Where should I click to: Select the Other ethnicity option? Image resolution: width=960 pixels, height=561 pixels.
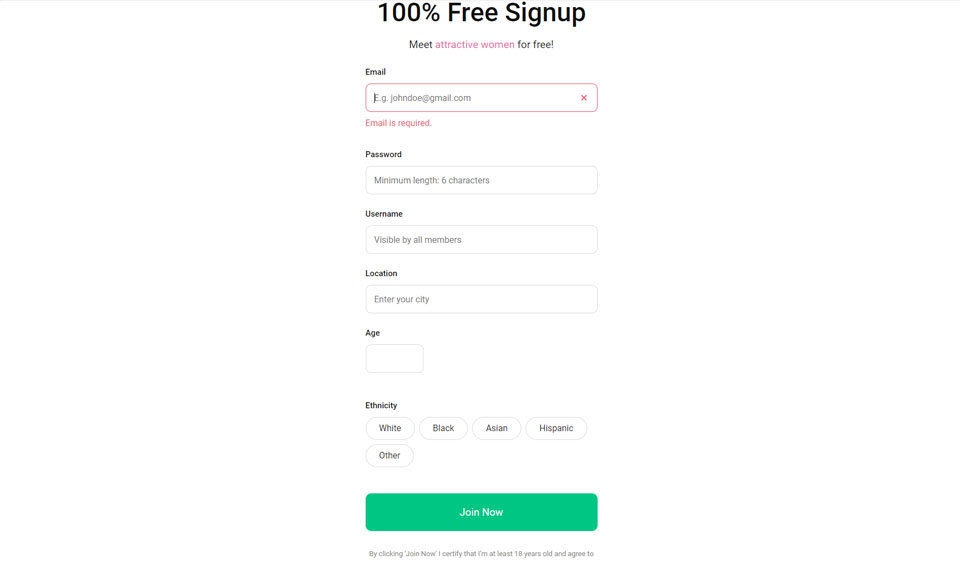click(389, 456)
